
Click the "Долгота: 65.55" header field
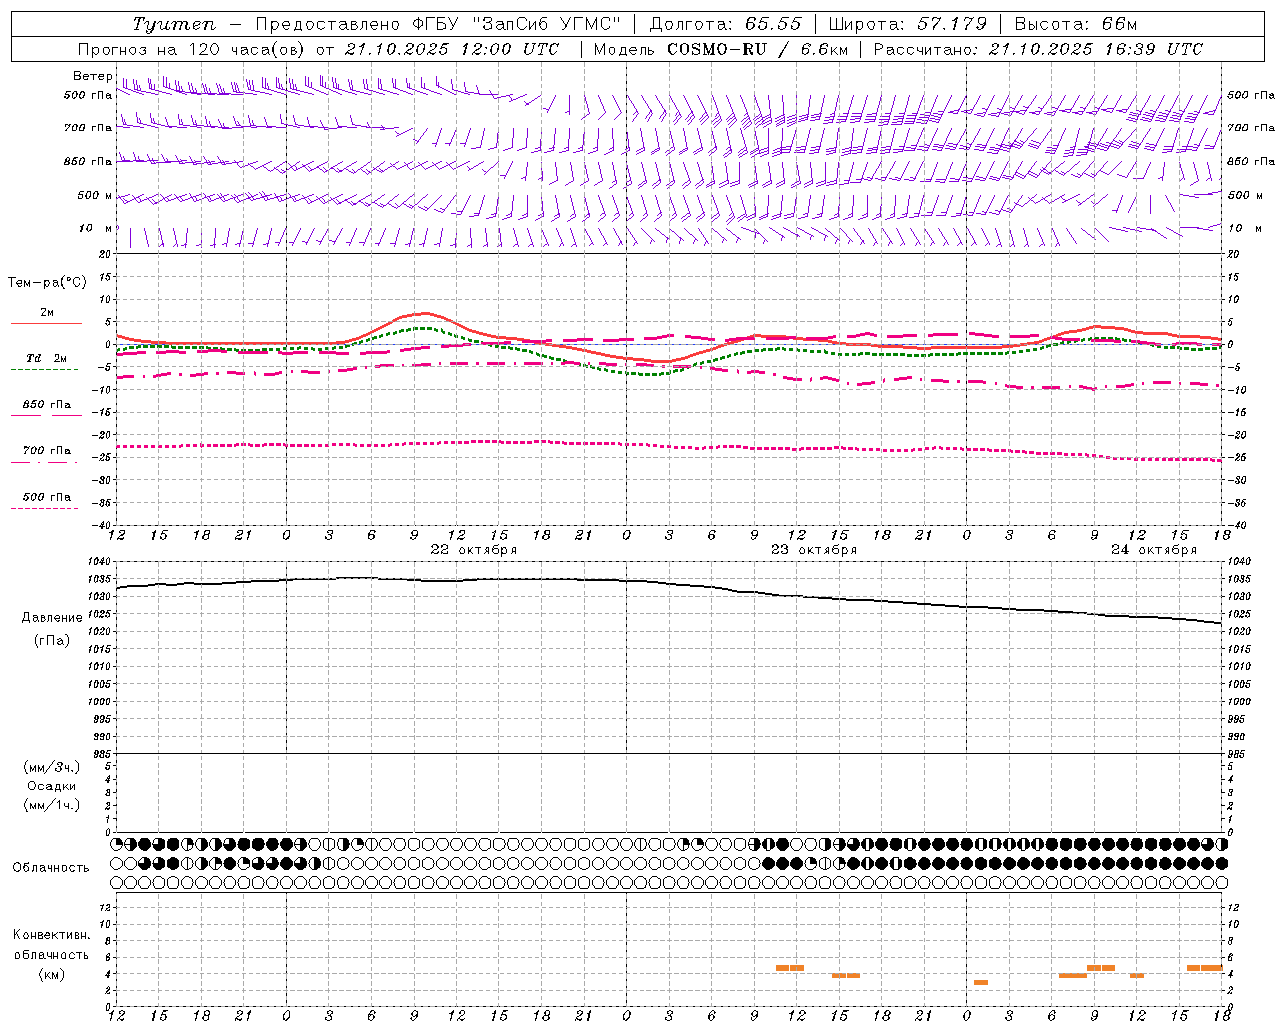725,24
